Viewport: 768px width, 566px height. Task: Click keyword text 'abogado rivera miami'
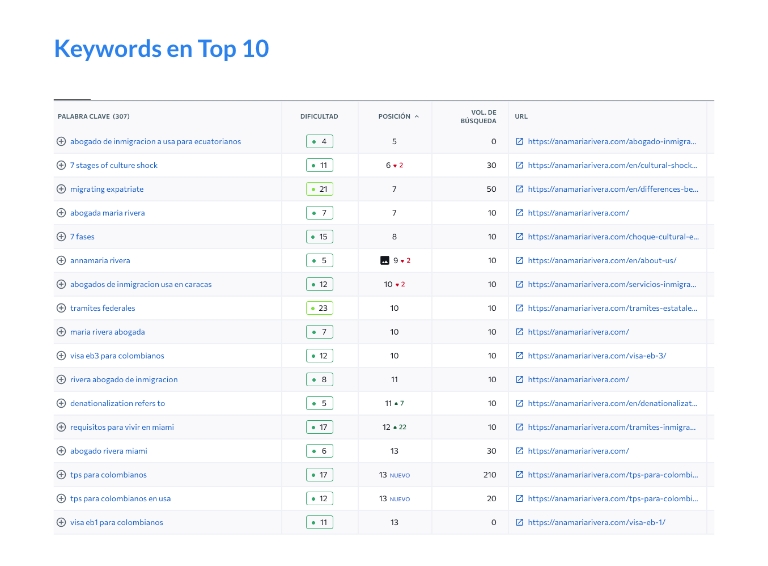tap(109, 451)
